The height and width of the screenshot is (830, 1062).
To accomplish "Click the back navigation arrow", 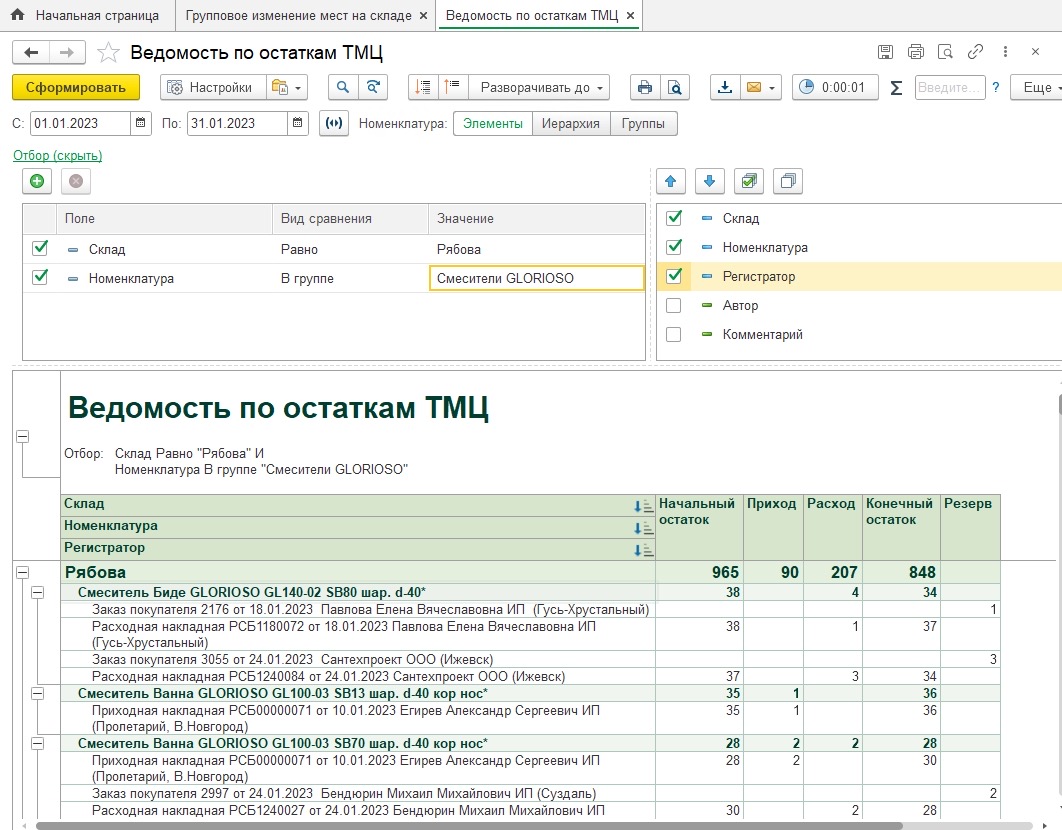I will pyautogui.click(x=31, y=53).
